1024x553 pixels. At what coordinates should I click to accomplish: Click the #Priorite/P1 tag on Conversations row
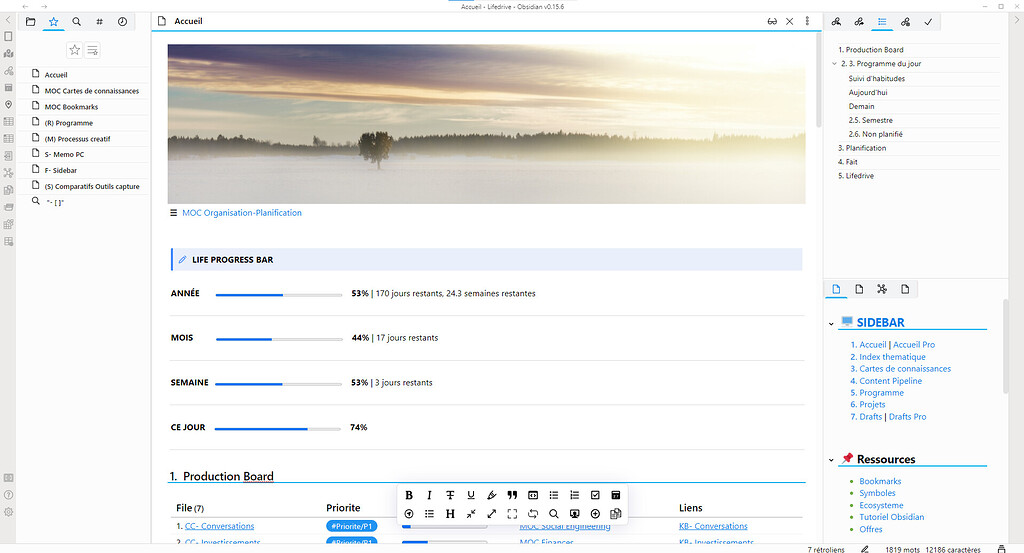click(351, 526)
